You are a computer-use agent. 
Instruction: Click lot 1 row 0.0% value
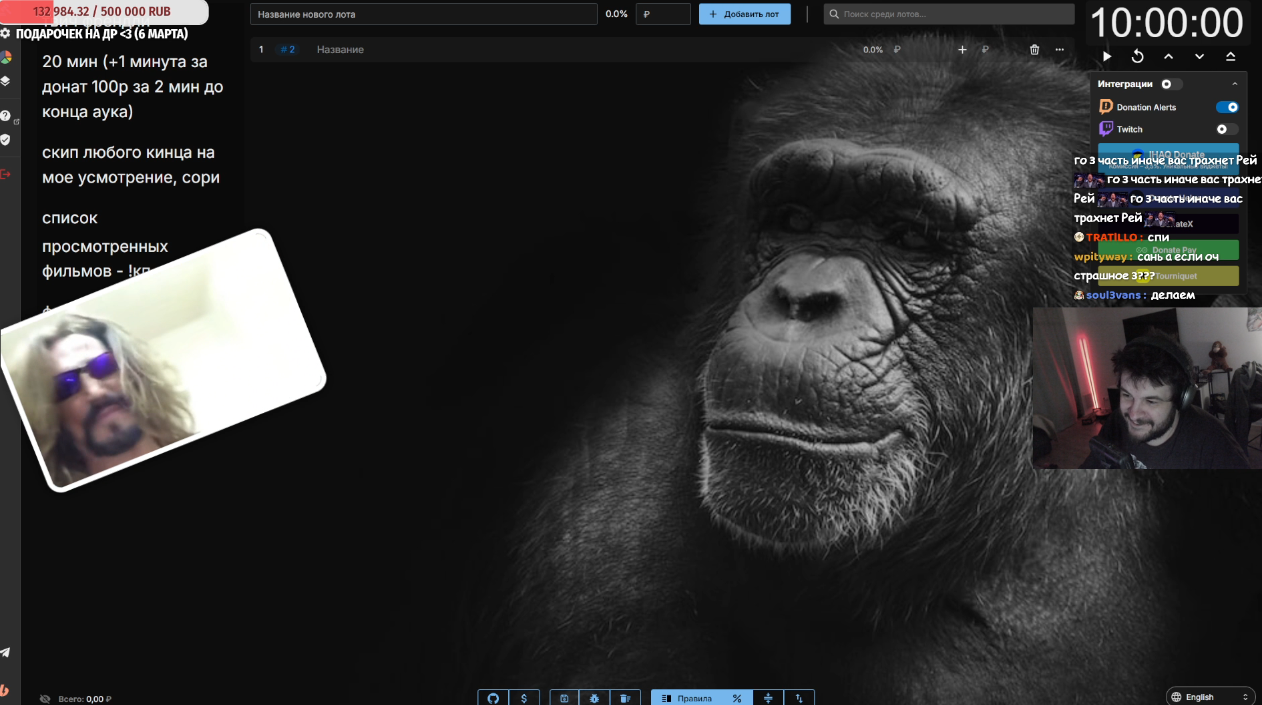coord(873,49)
